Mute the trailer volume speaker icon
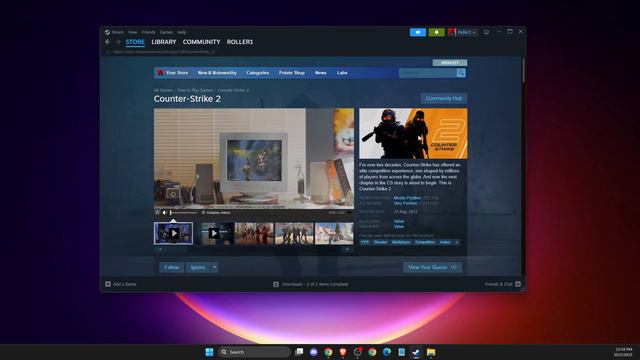 [x=164, y=212]
